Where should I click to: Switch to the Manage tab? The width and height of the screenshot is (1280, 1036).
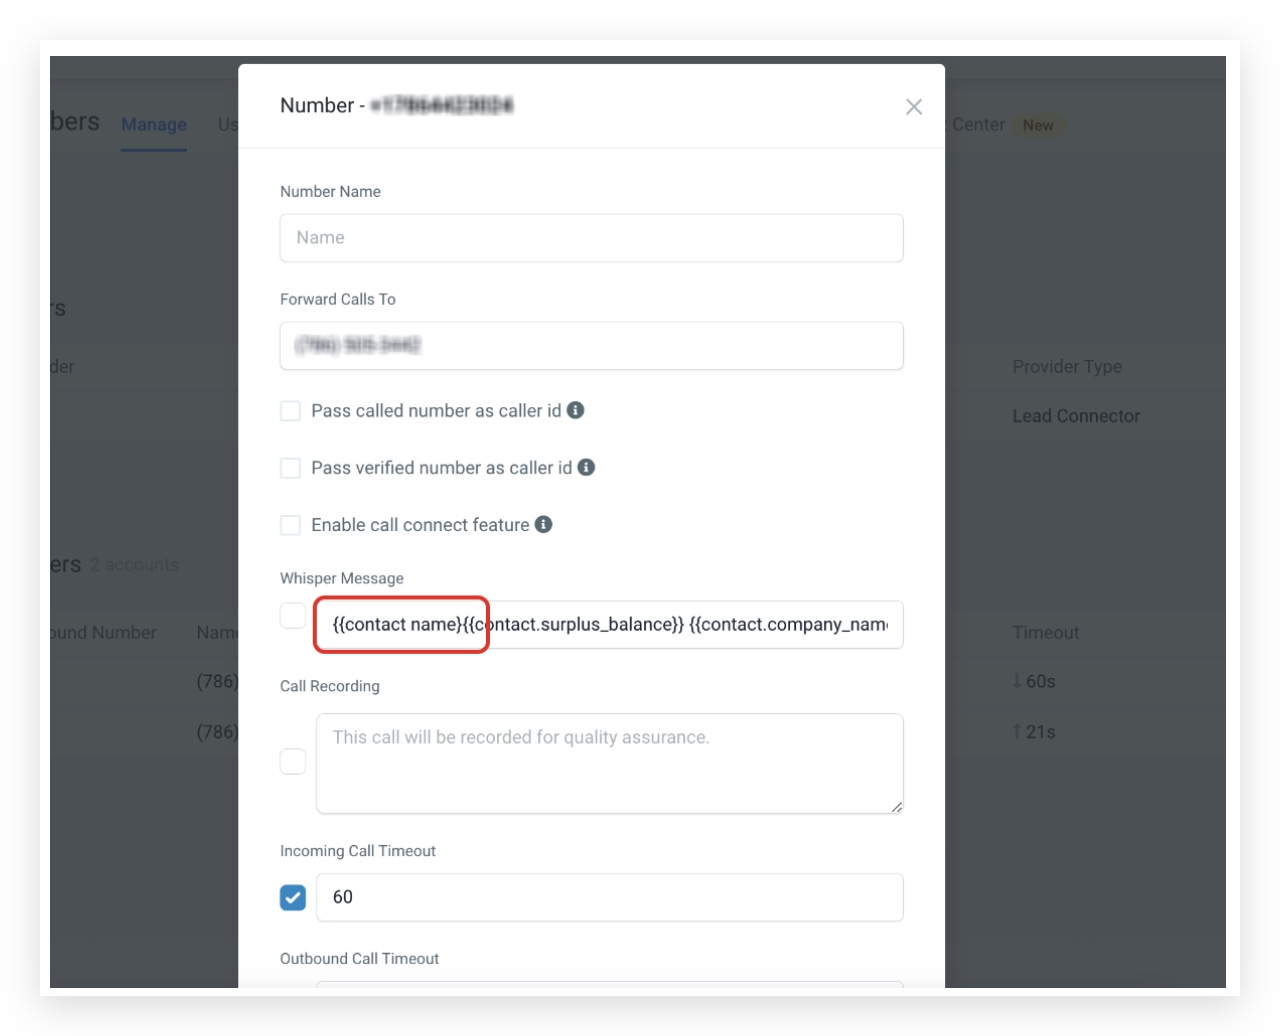(x=153, y=125)
